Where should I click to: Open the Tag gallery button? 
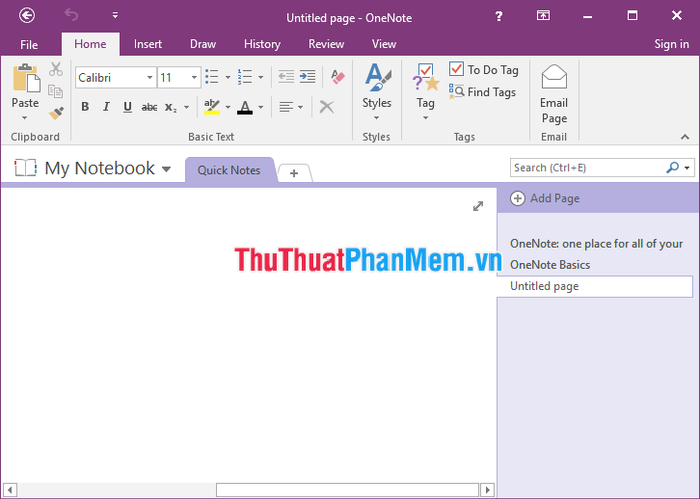pyautogui.click(x=425, y=91)
